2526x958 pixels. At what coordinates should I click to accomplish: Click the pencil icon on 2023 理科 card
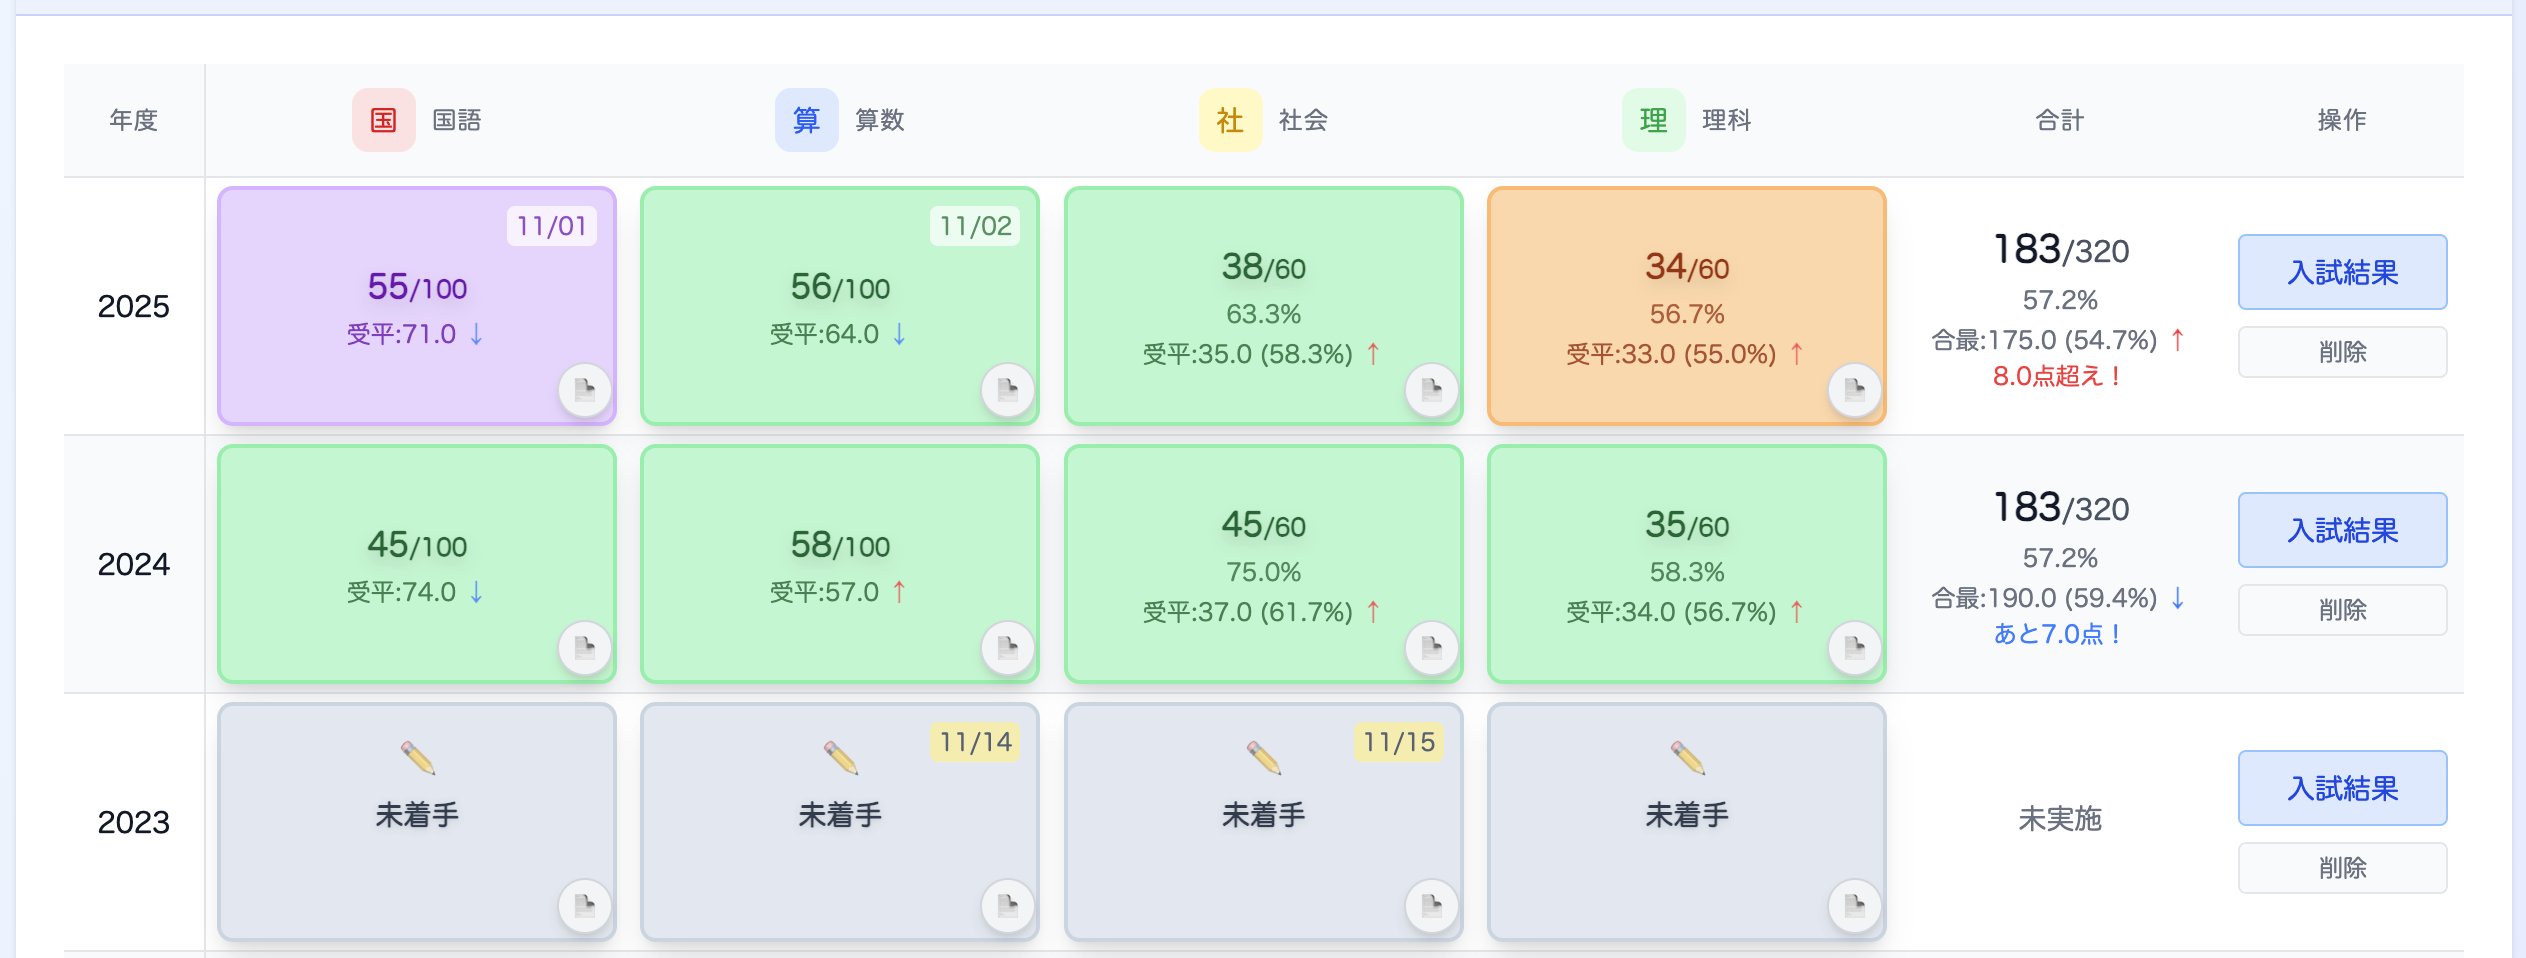coord(1688,758)
